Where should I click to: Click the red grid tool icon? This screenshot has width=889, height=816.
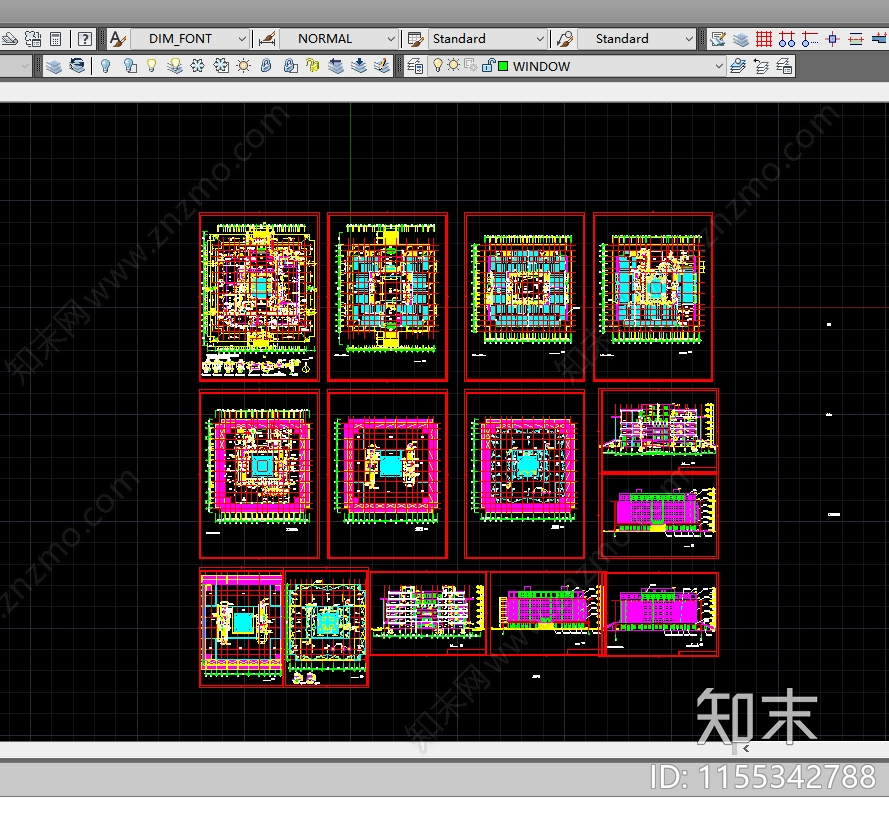point(764,39)
